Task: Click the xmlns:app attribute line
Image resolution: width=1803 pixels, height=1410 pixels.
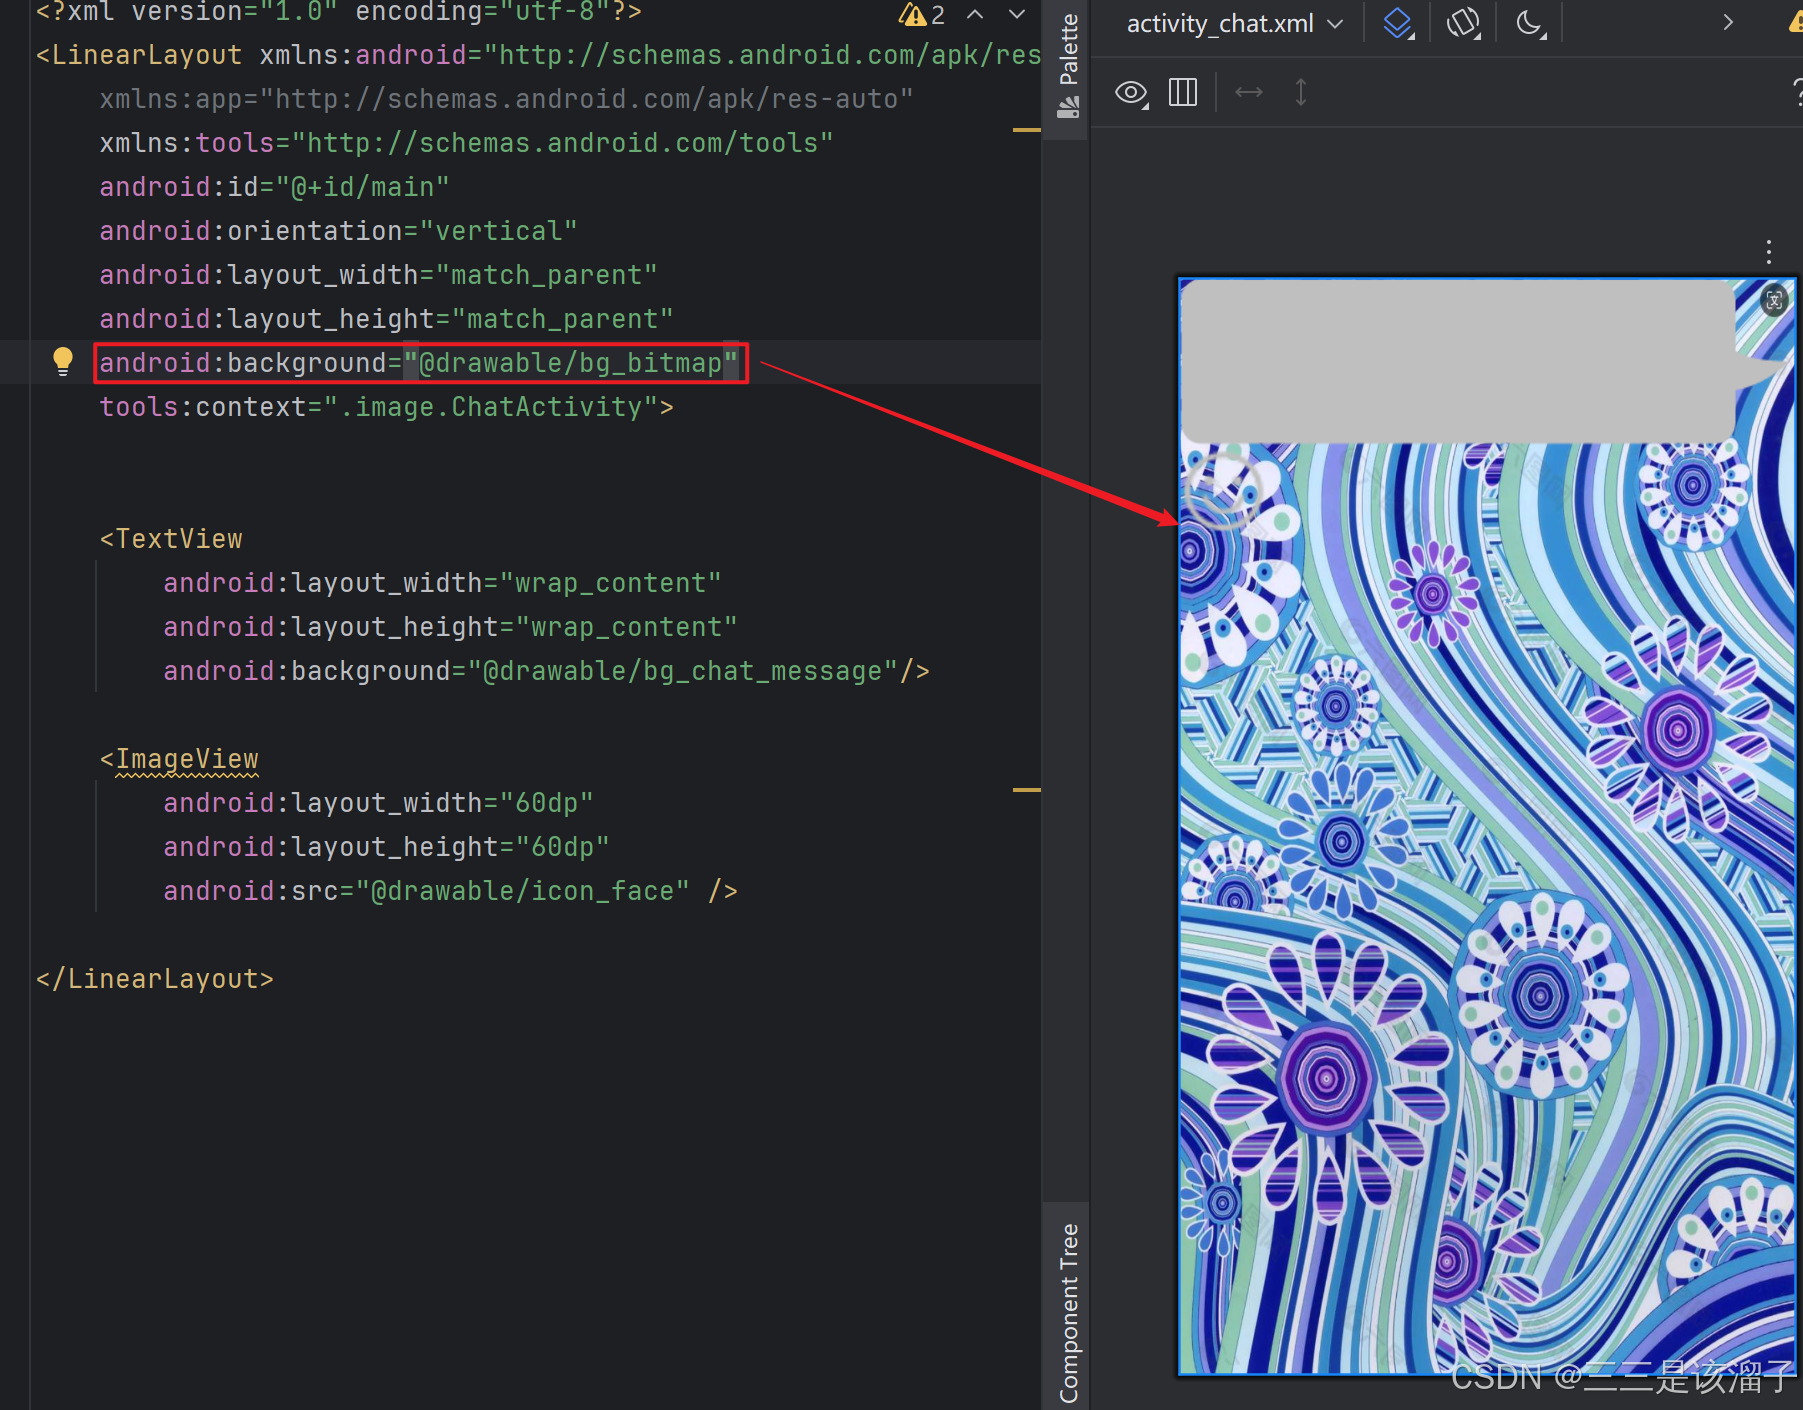Action: coord(506,99)
